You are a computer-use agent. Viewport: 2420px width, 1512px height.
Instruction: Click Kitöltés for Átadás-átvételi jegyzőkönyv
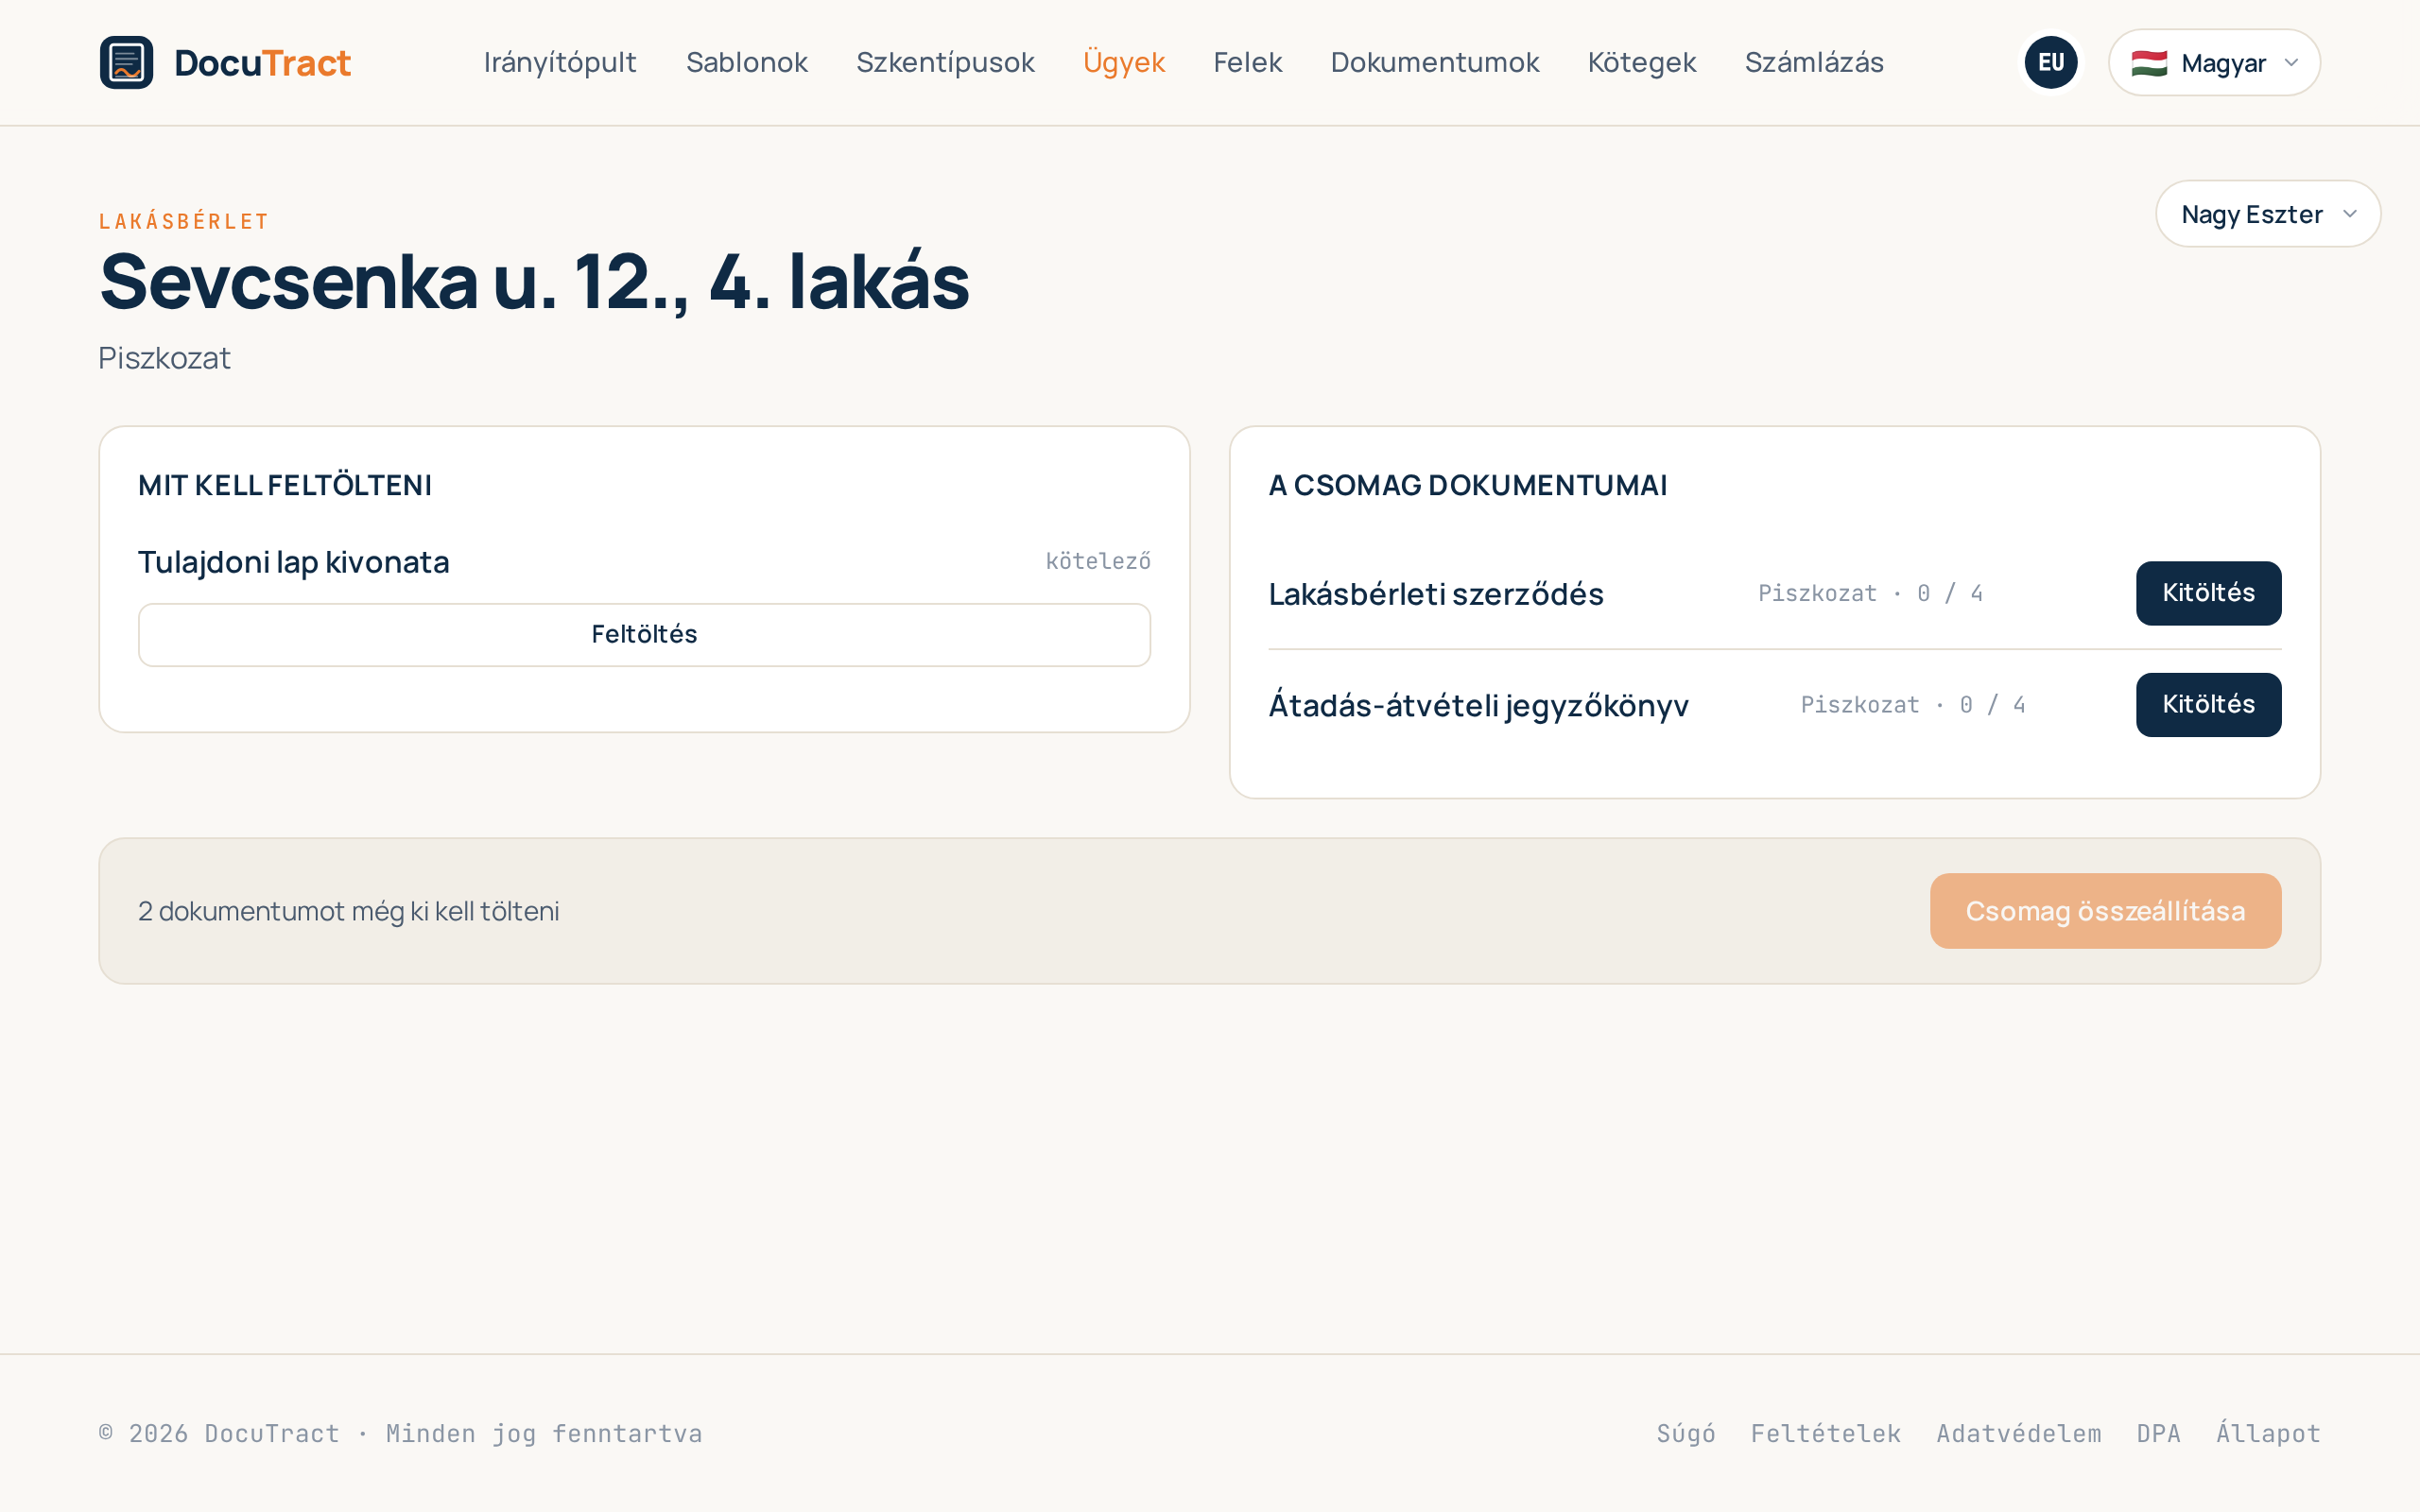pos(2208,705)
